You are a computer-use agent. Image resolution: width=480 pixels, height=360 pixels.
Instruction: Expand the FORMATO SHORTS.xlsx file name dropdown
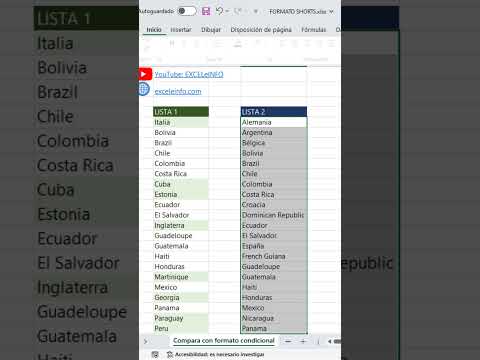click(332, 12)
